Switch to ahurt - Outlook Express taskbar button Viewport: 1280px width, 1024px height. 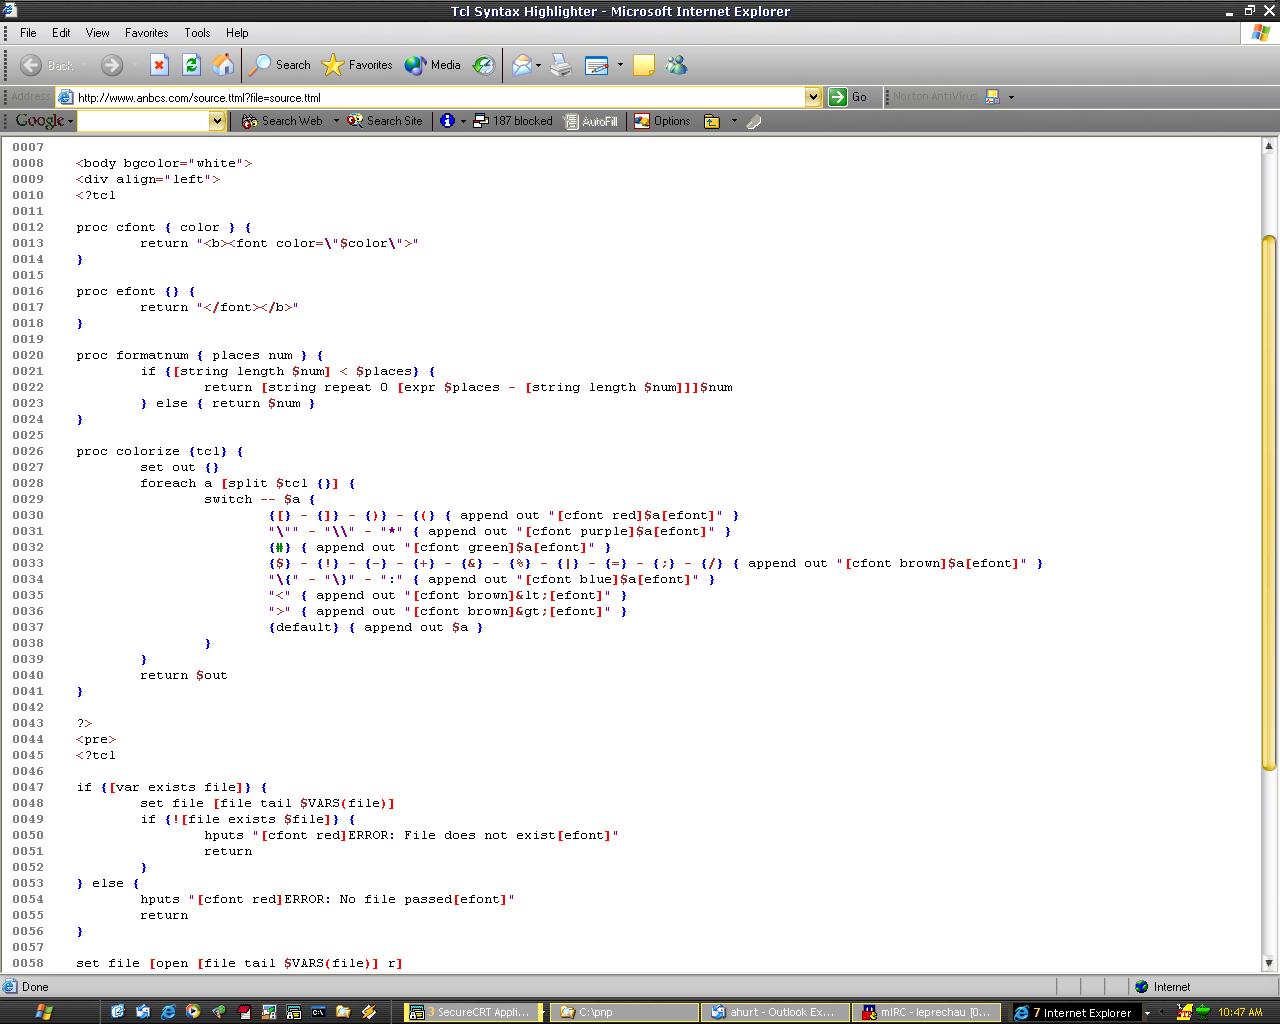point(775,1012)
